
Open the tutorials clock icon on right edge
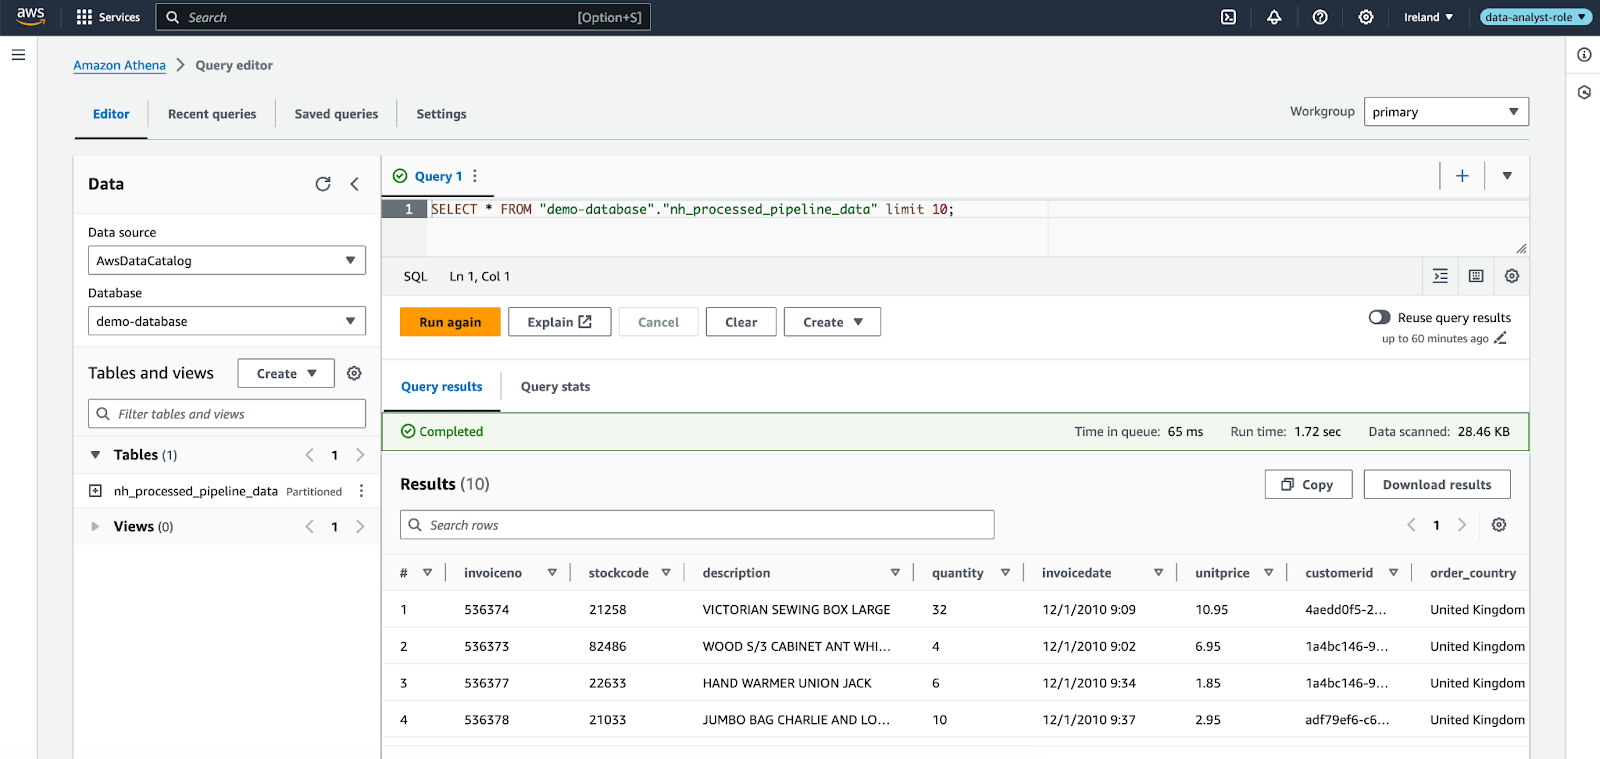tap(1584, 92)
